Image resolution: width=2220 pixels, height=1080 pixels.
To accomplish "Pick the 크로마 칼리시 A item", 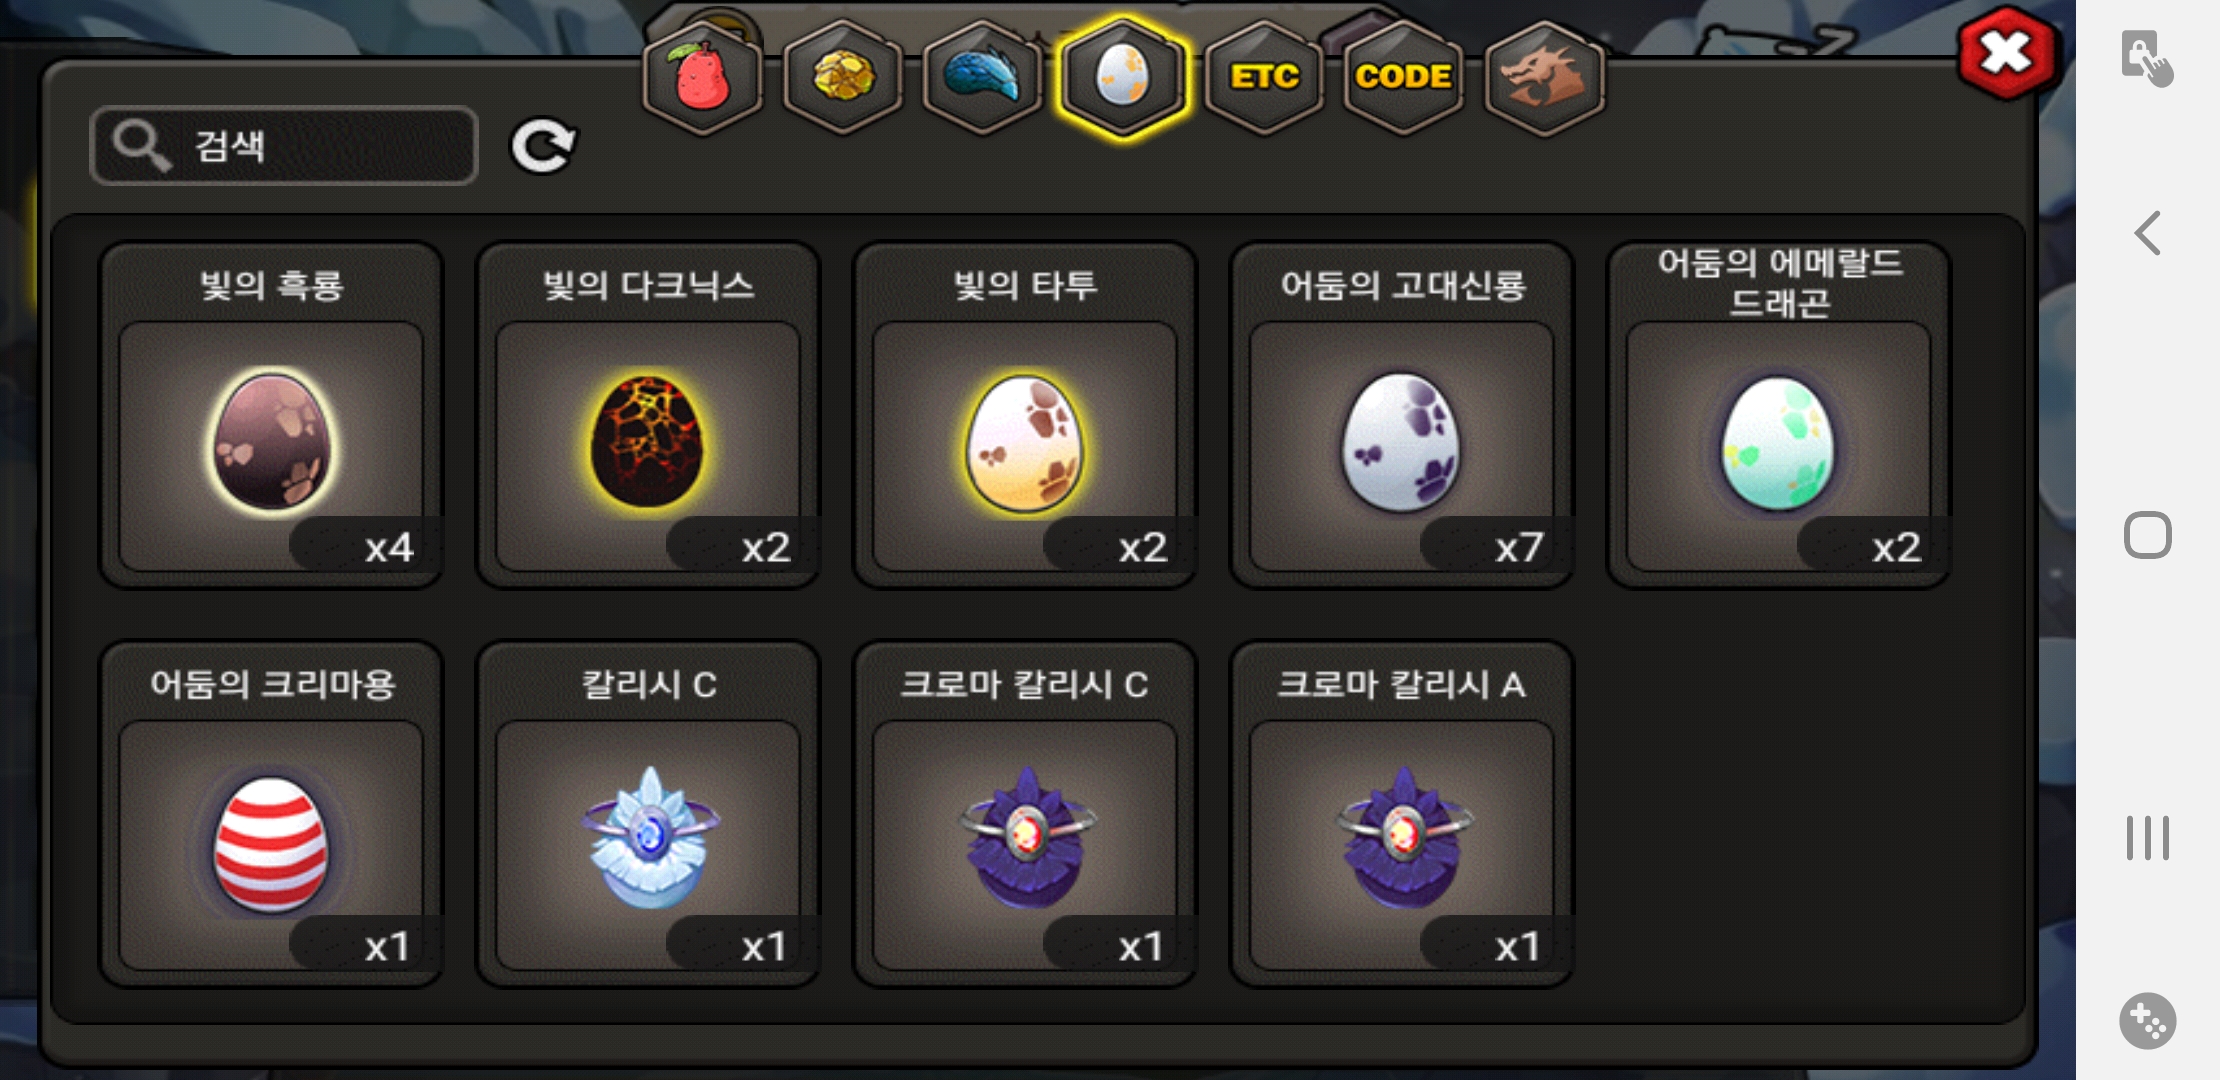I will click(1402, 815).
